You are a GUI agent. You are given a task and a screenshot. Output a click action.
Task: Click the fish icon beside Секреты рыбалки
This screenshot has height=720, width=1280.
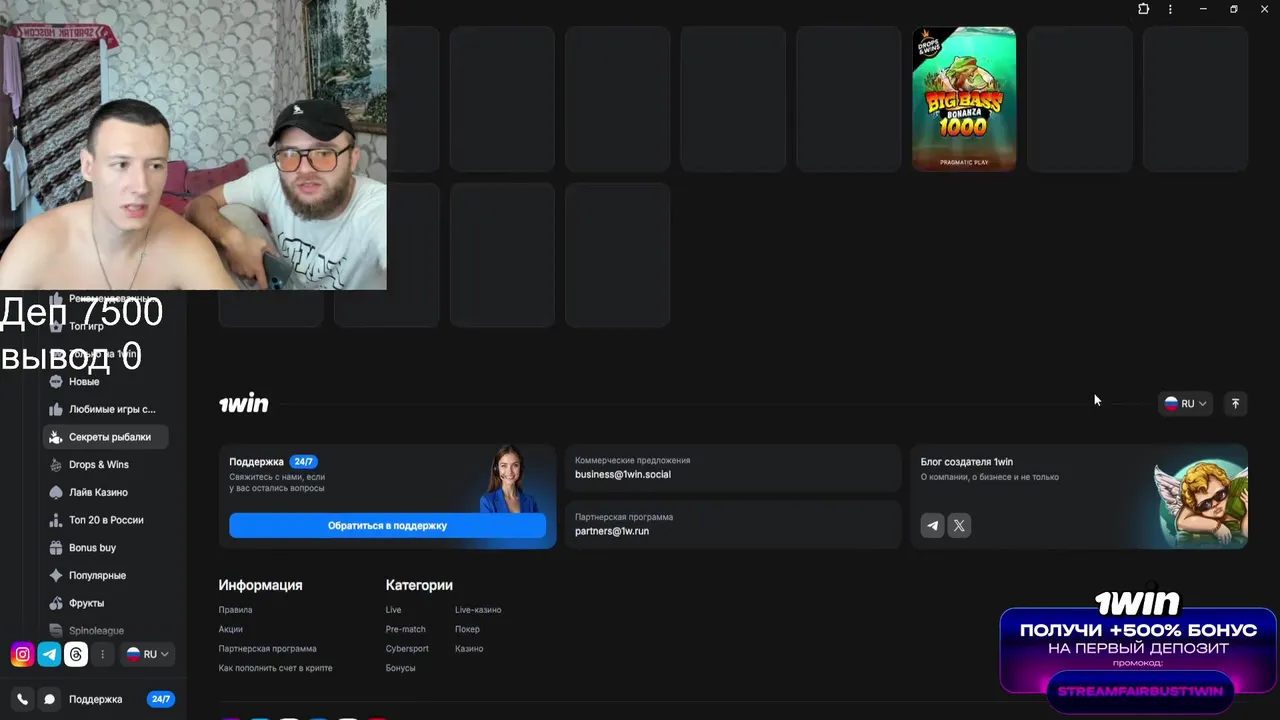pyautogui.click(x=56, y=437)
